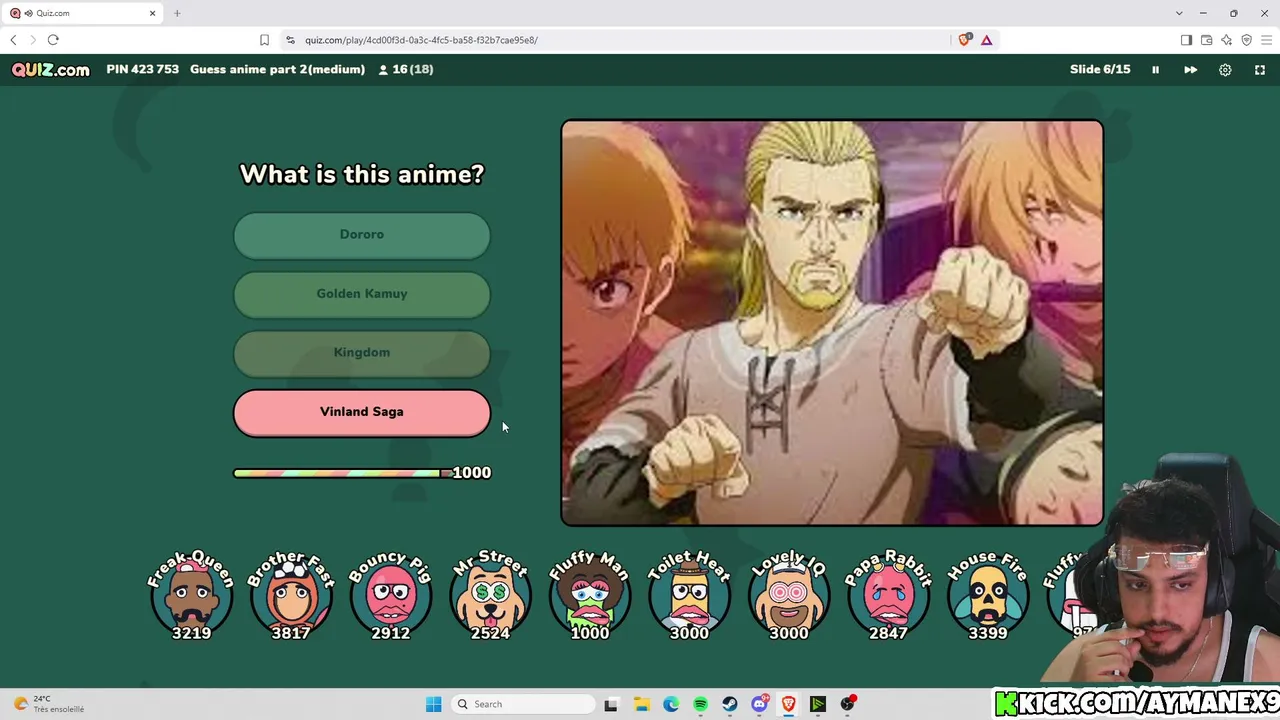The height and width of the screenshot is (720, 1280).
Task: Close the Quiz.com tab
Action: coord(153,13)
